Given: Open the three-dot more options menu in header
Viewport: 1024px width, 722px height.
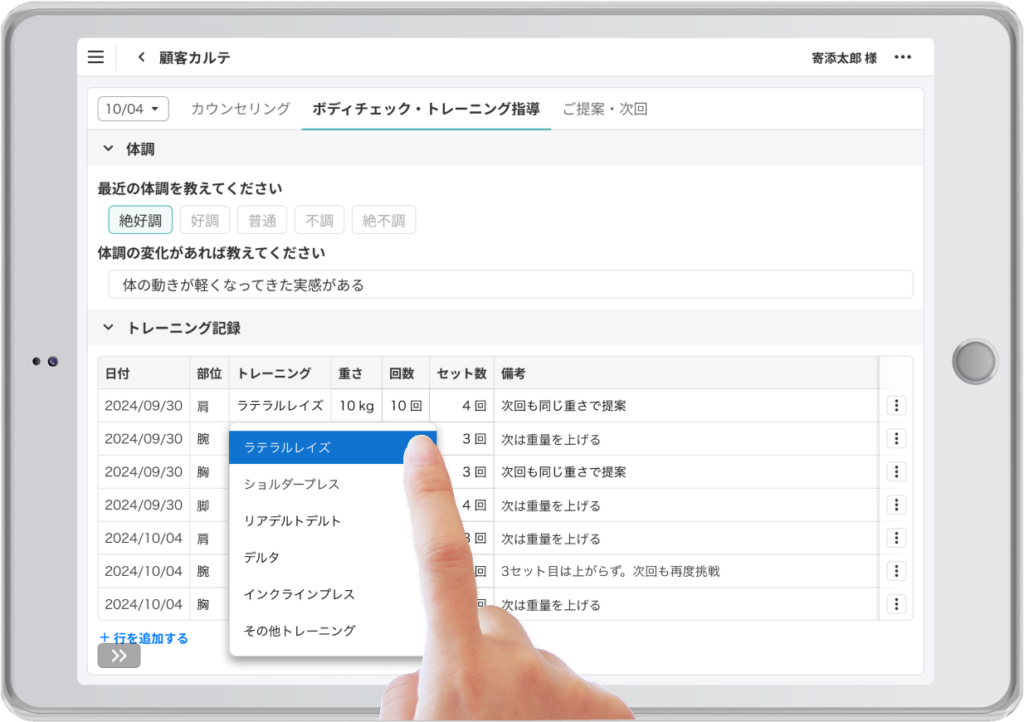Looking at the screenshot, I should (903, 58).
